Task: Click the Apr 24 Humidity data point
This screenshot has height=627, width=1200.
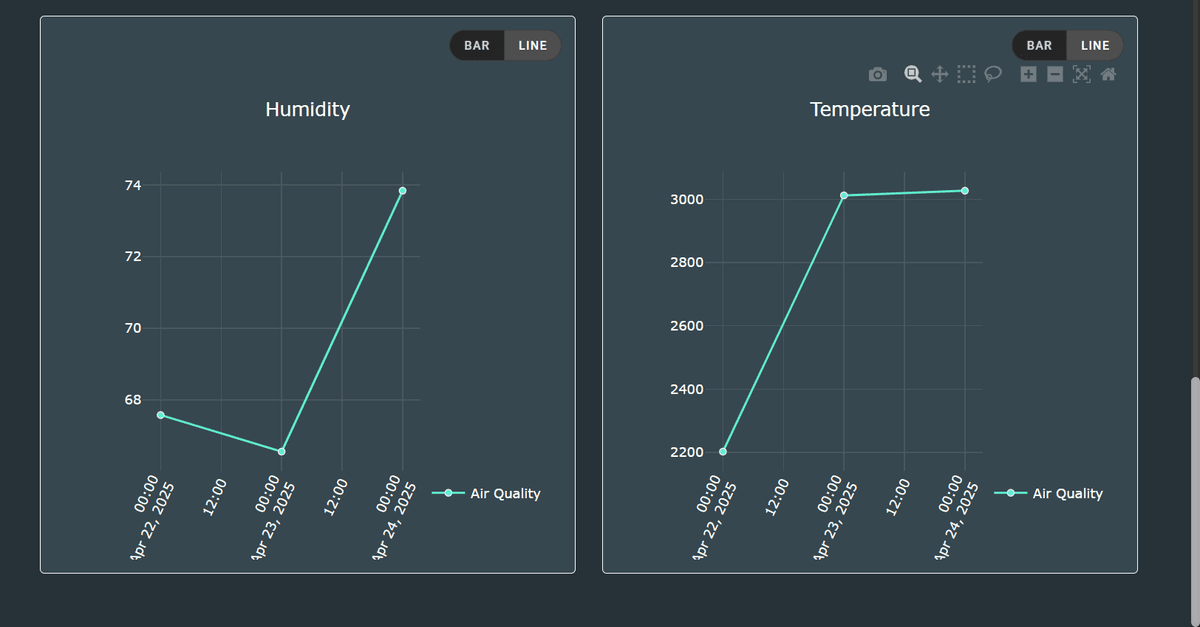Action: coord(403,190)
